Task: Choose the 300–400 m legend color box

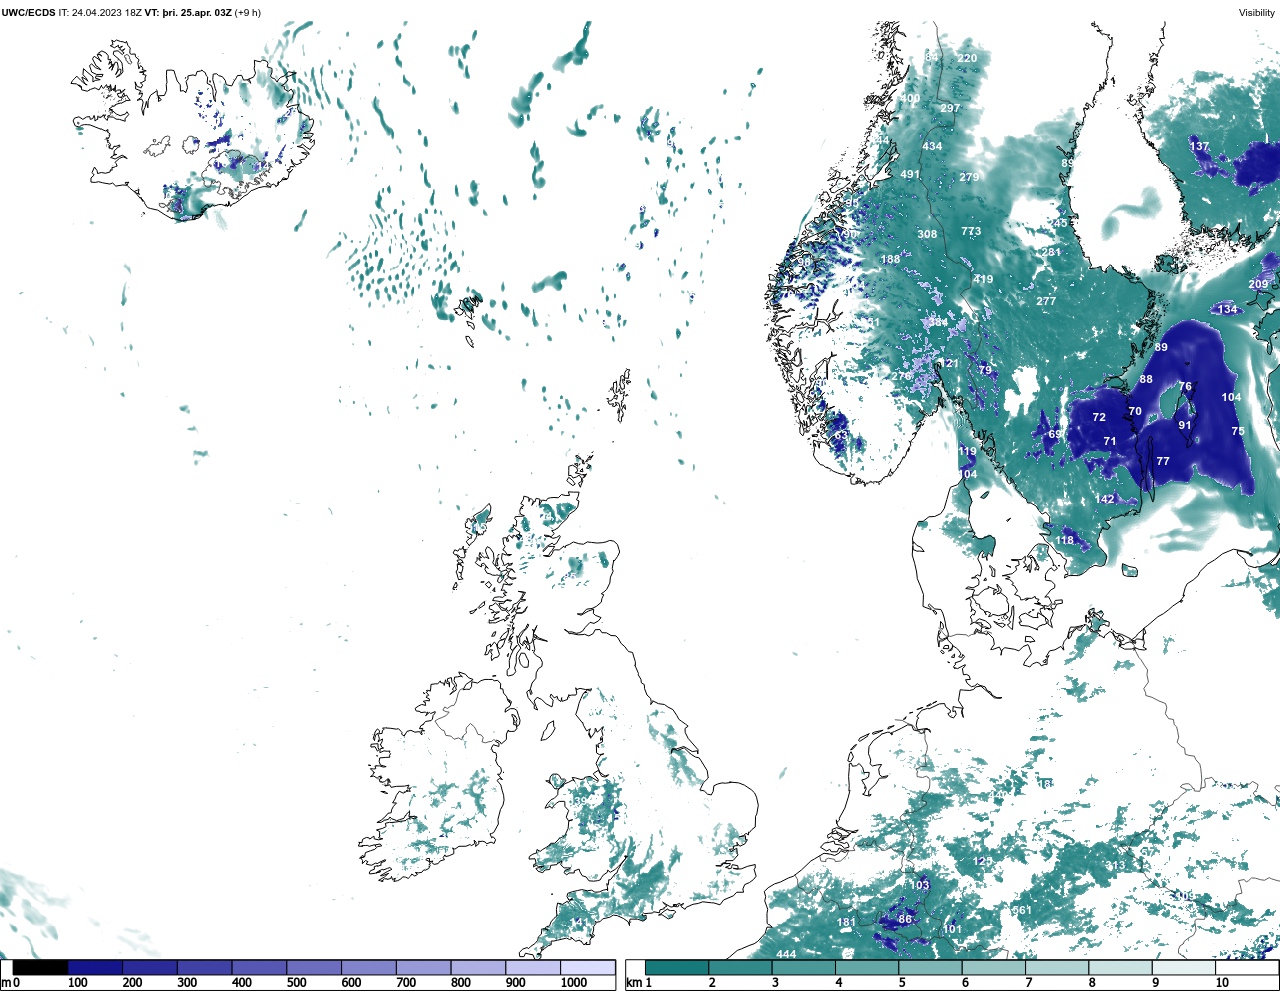Action: pyautogui.click(x=204, y=968)
